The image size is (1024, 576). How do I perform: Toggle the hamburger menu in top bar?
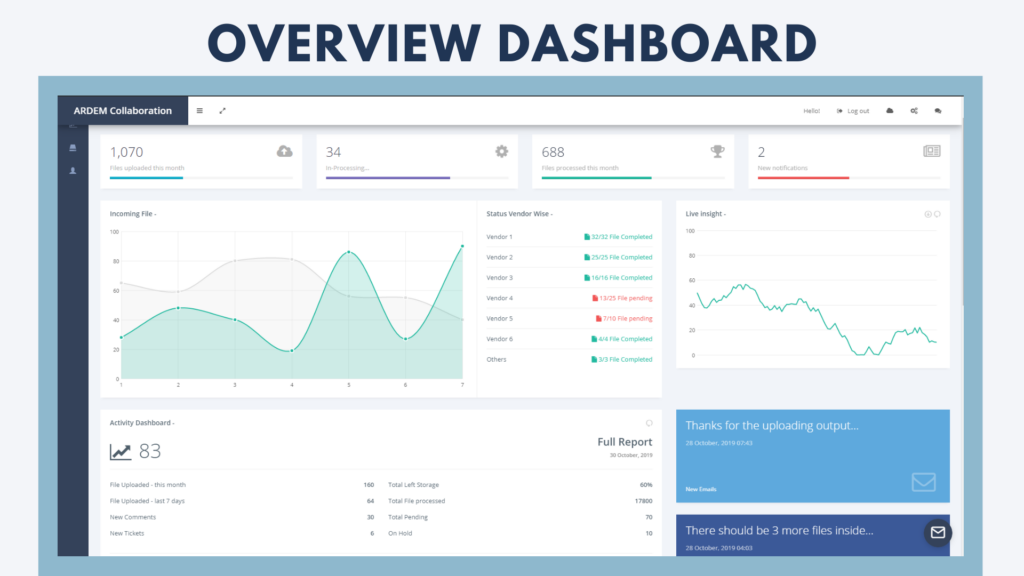[x=199, y=111]
